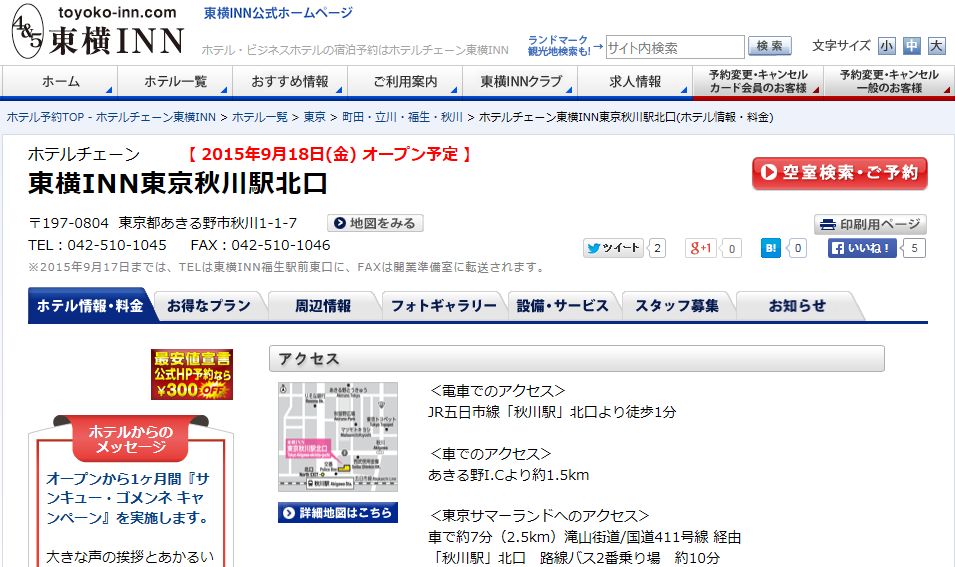955x567 pixels.
Task: Click breadcrumb link 東京
Action: pyautogui.click(x=314, y=117)
